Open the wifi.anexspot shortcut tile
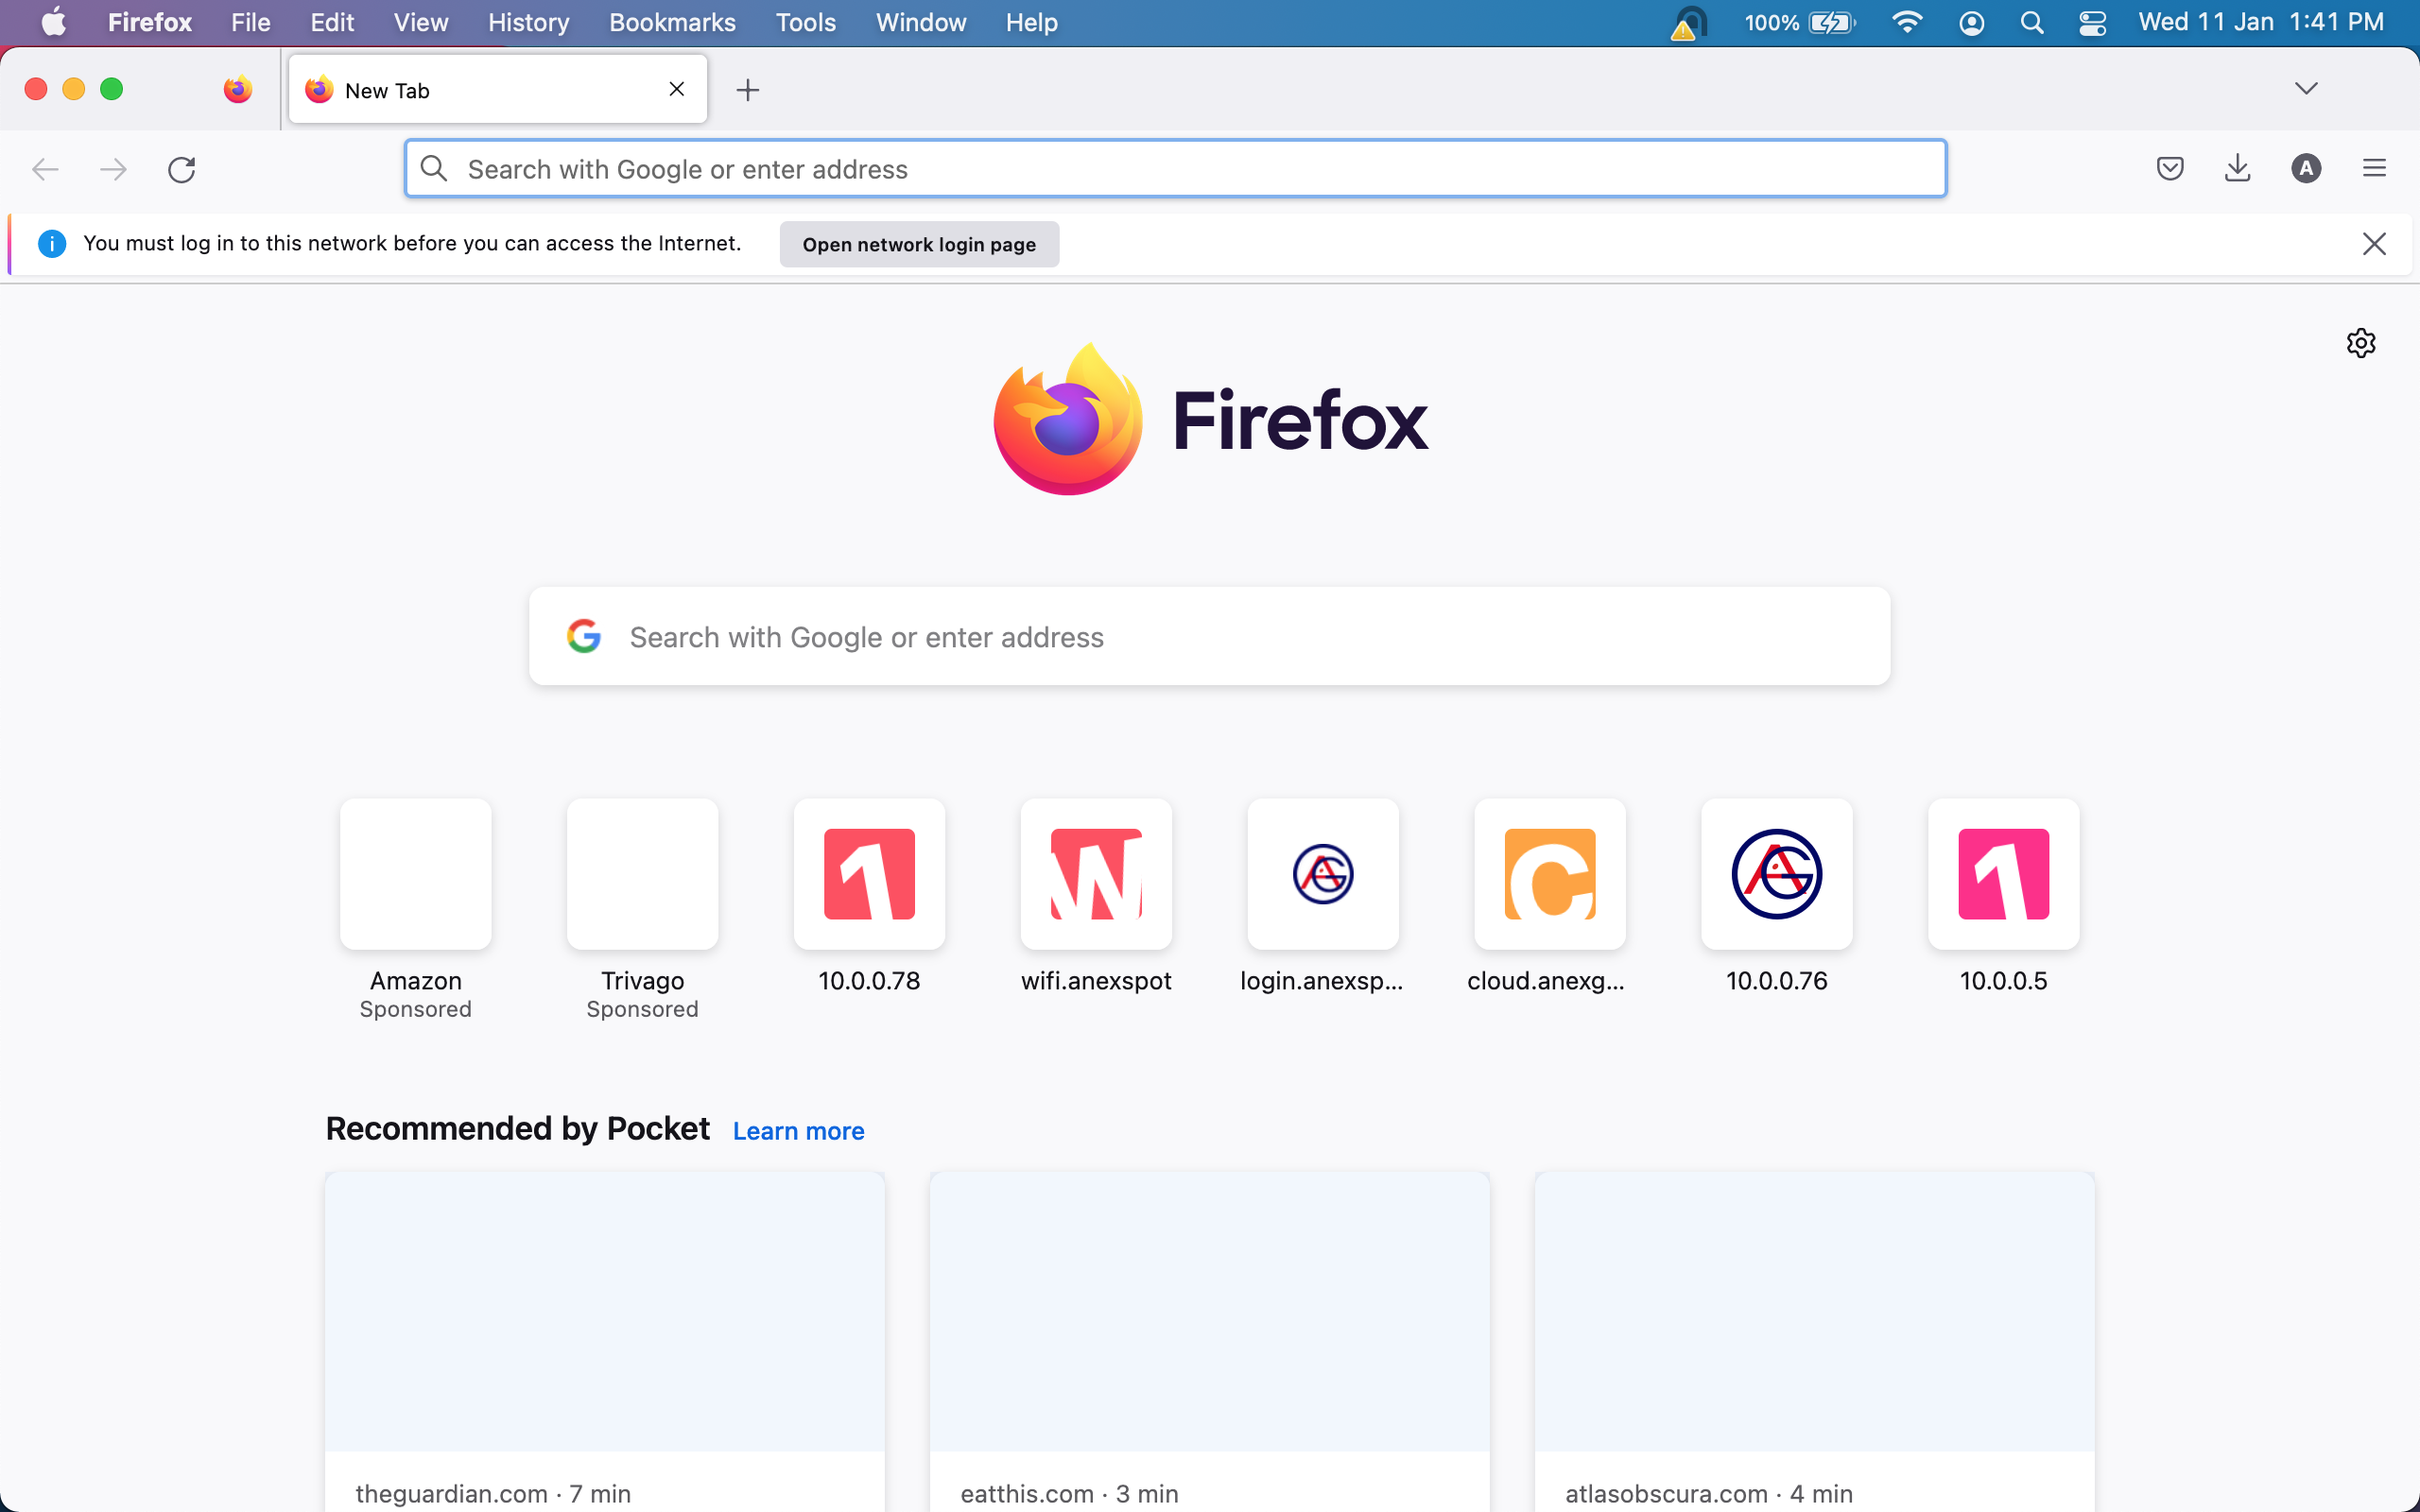The width and height of the screenshot is (2420, 1512). tap(1096, 875)
